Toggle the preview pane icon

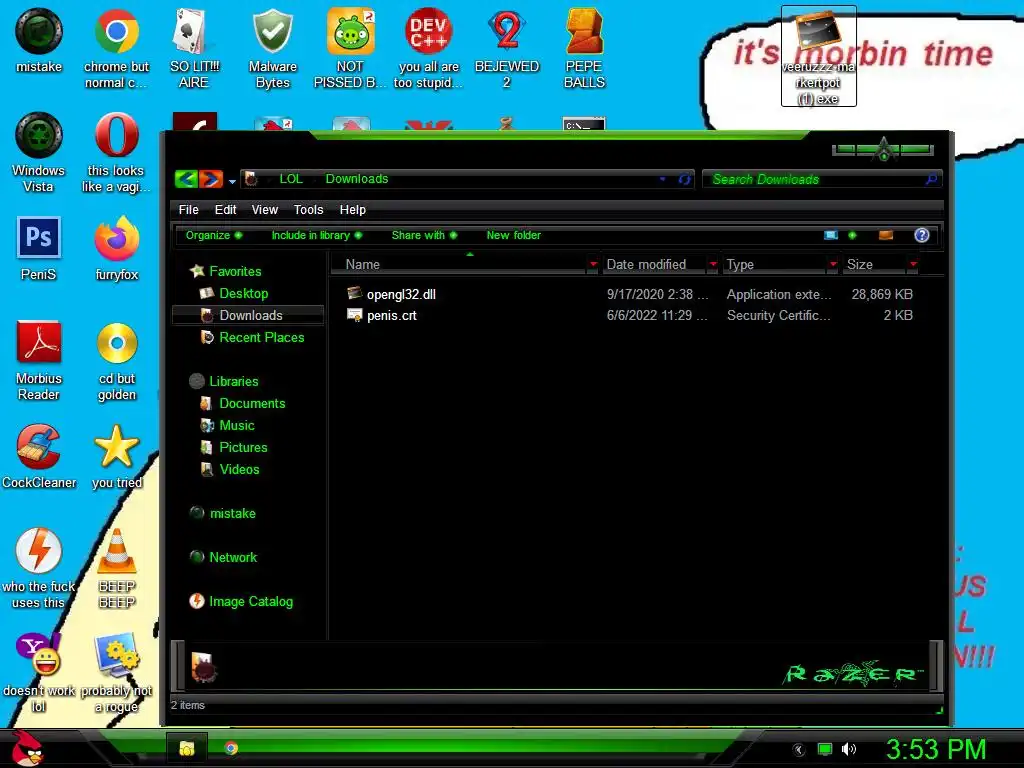886,235
